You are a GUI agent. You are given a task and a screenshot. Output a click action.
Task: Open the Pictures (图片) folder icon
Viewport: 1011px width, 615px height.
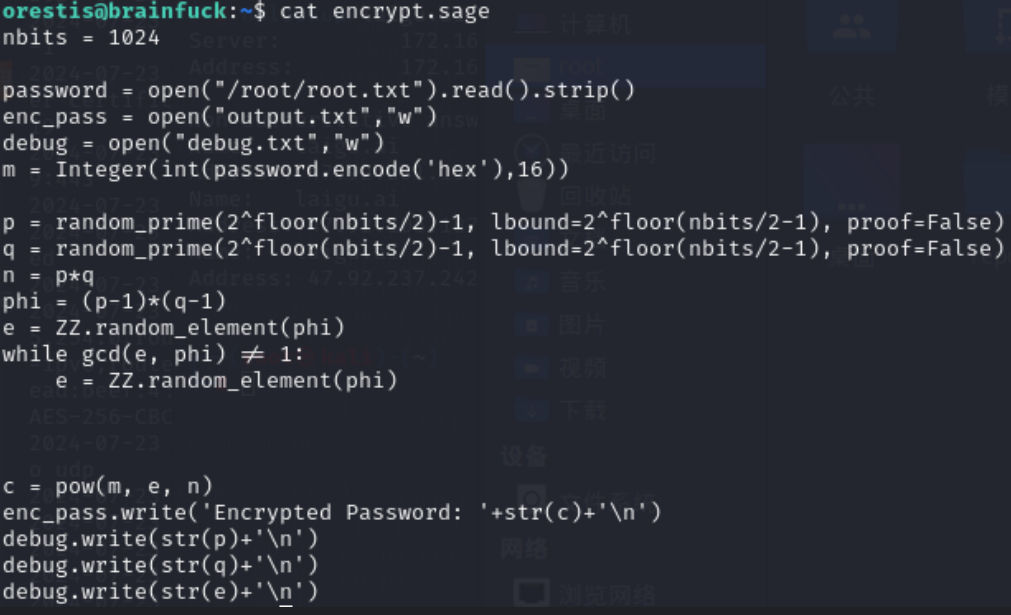(533, 324)
